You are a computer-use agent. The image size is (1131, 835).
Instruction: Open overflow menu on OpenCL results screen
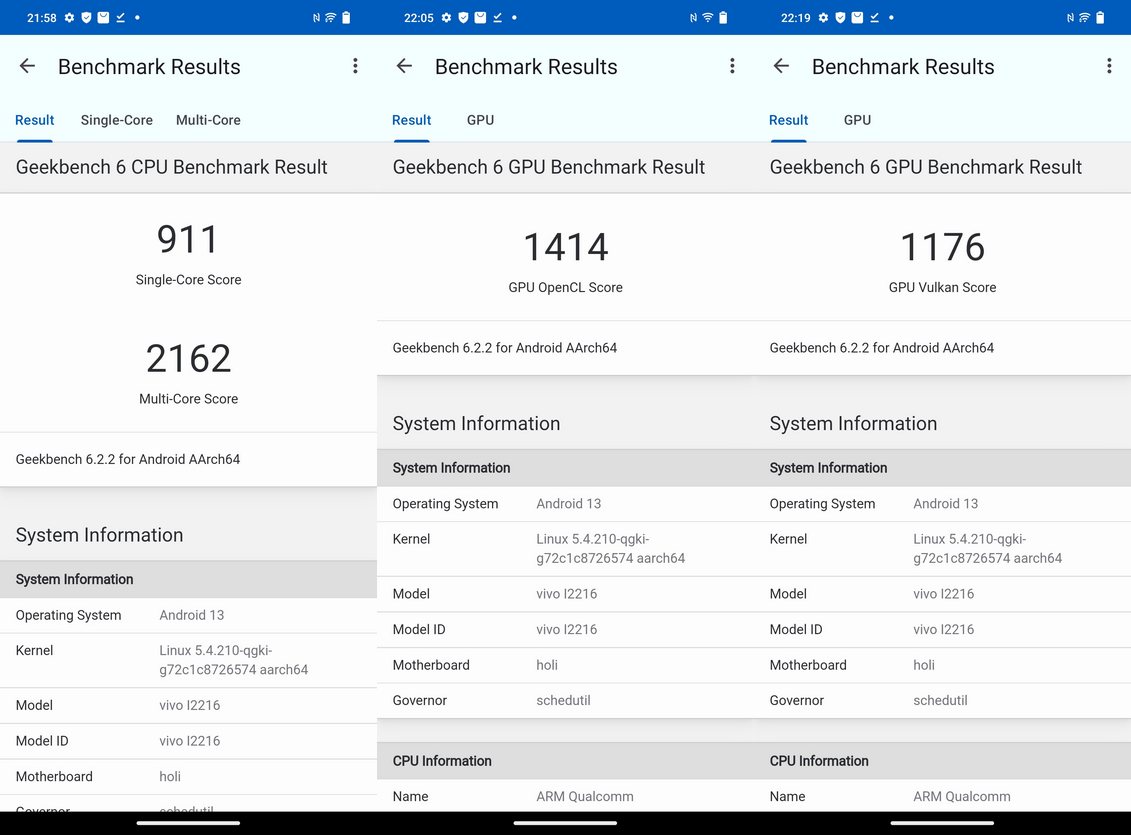coord(732,66)
